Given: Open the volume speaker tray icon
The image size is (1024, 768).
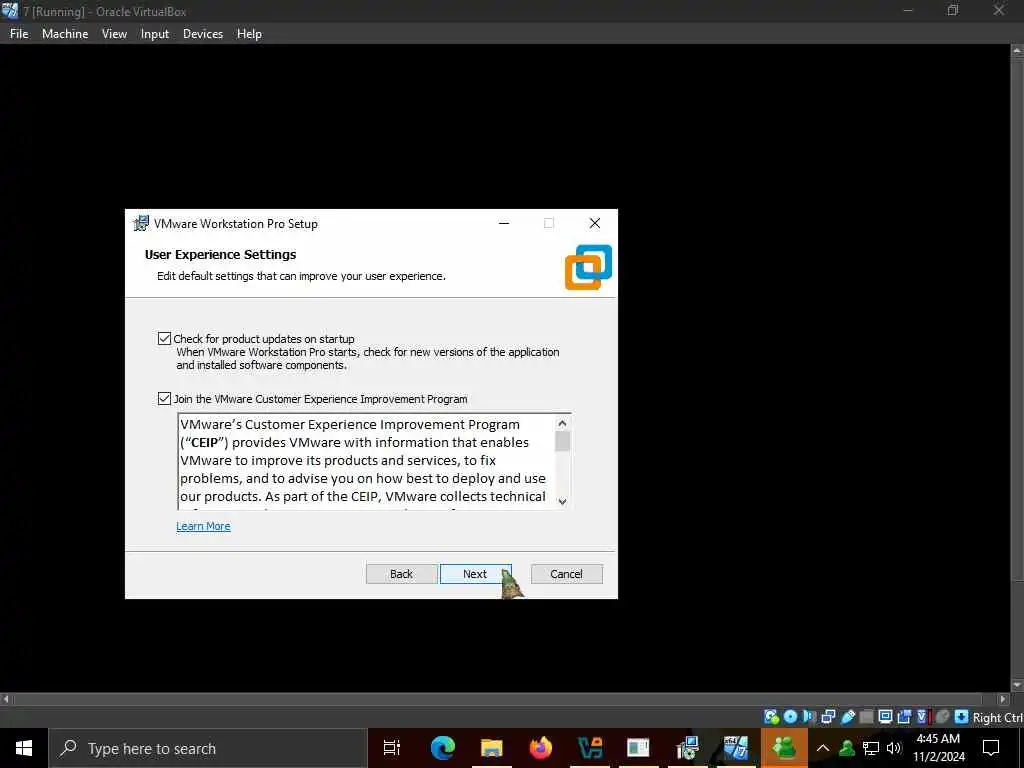Looking at the screenshot, I should pyautogui.click(x=894, y=748).
